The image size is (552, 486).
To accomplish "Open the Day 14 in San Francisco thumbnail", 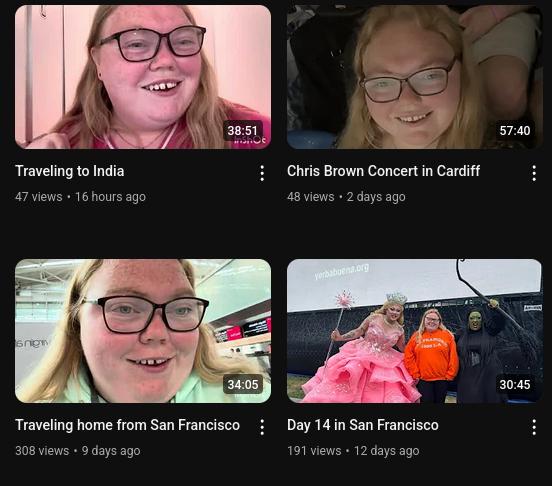I will point(414,331).
